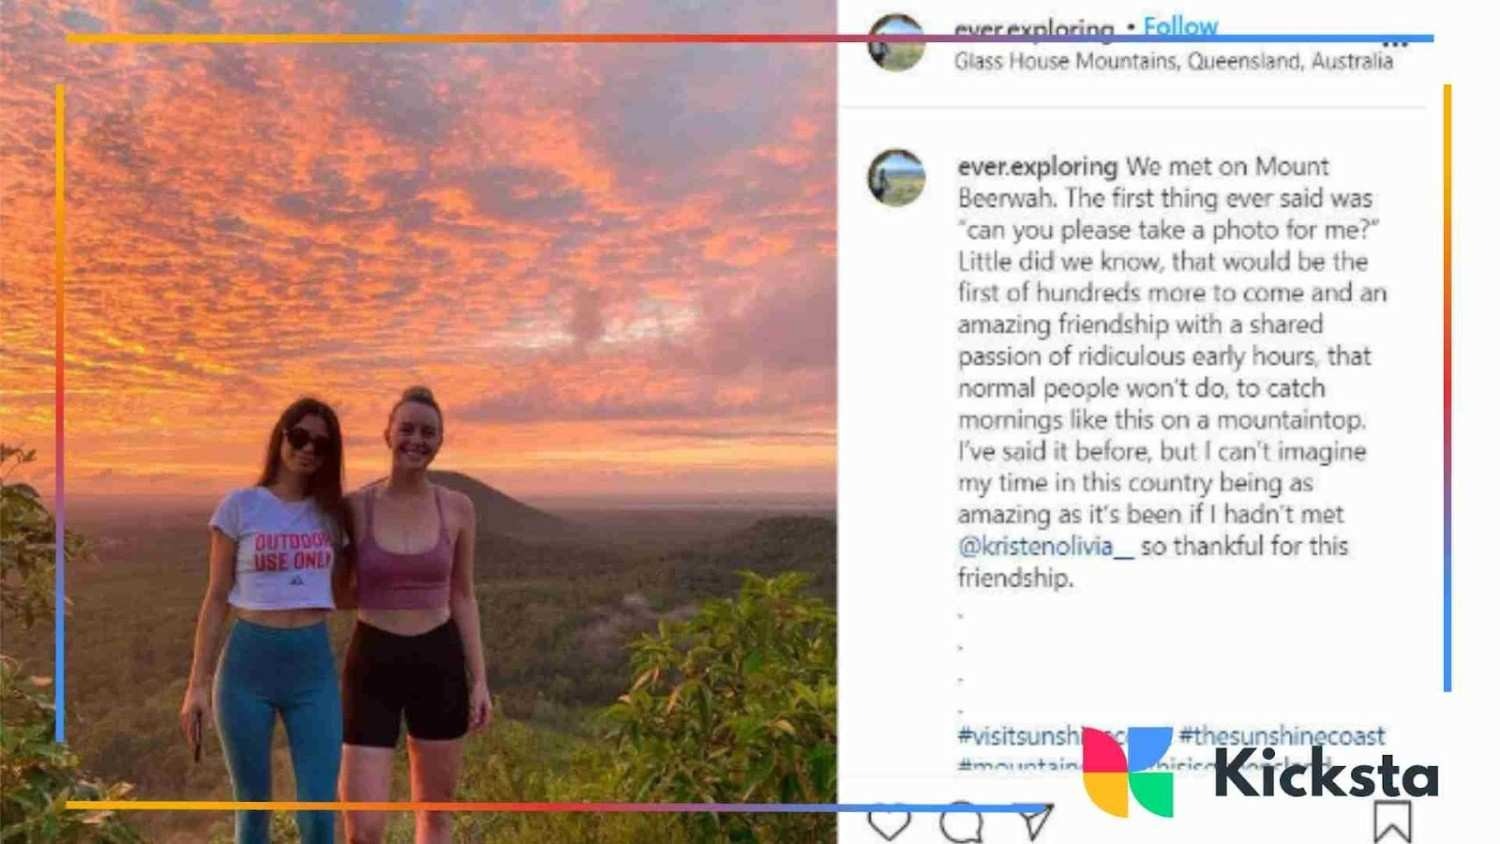Open avatar beside the caption text
The image size is (1500, 844).
tap(896, 178)
